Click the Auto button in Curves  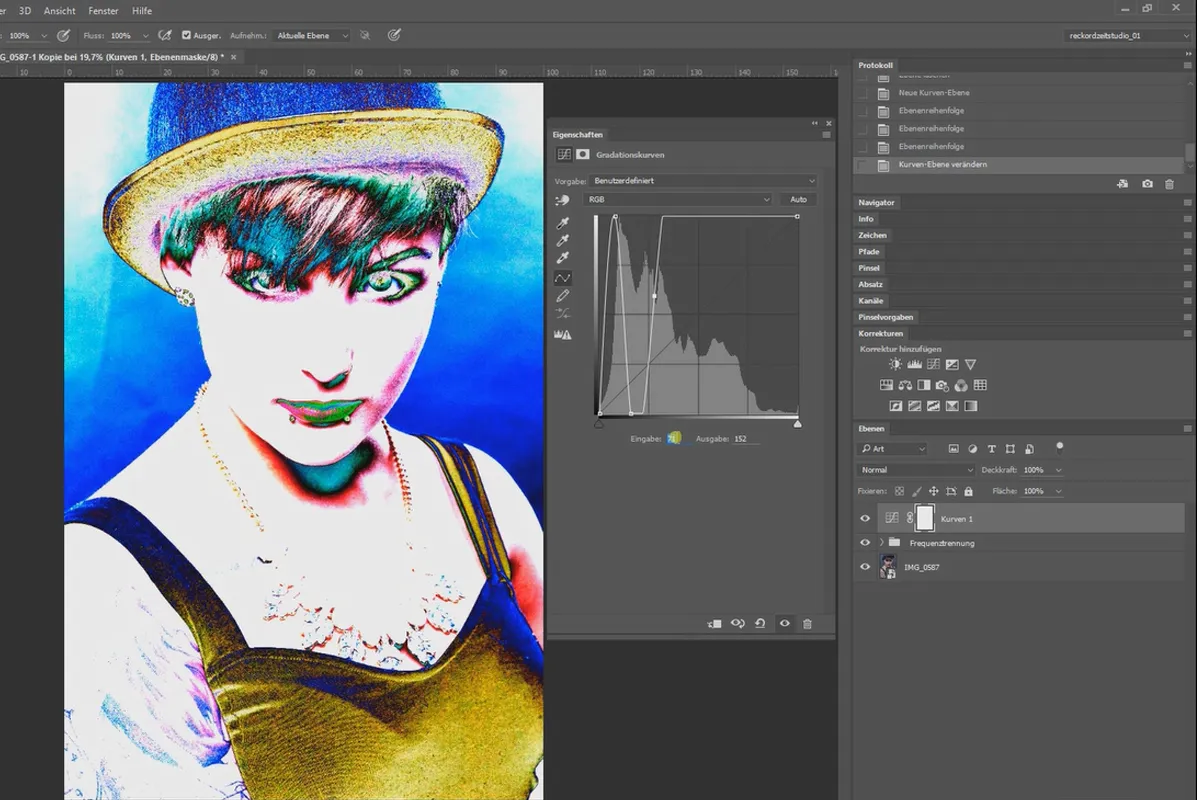[798, 200]
